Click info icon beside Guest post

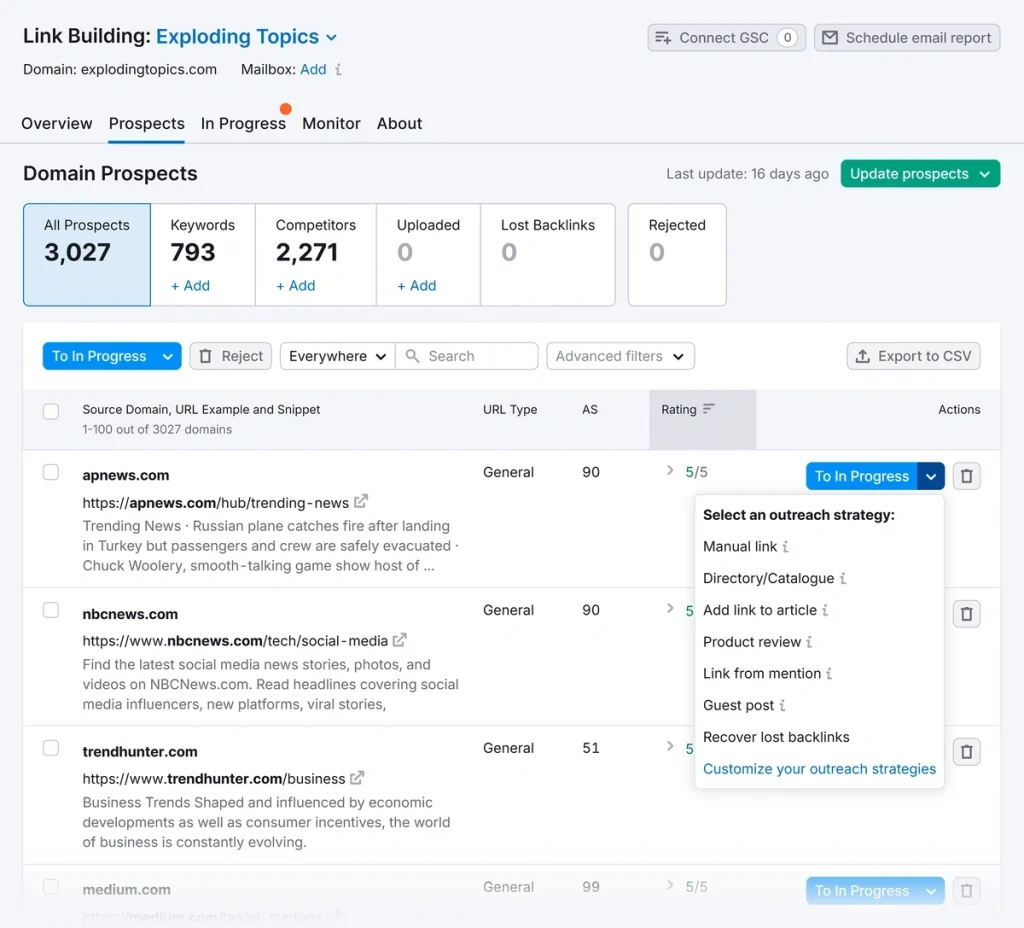782,705
